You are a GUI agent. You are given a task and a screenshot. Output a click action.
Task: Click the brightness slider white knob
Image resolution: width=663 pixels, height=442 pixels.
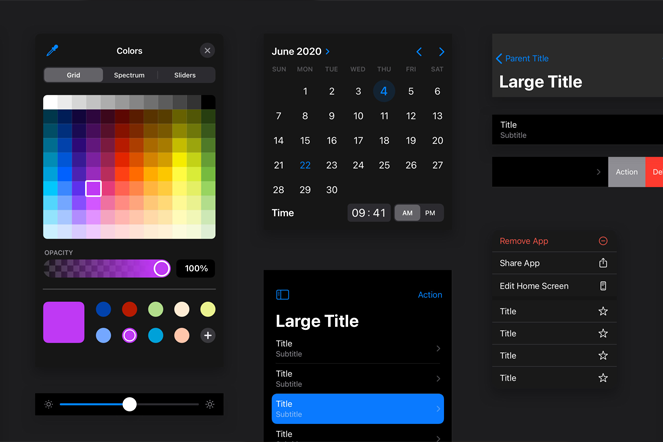(x=129, y=404)
